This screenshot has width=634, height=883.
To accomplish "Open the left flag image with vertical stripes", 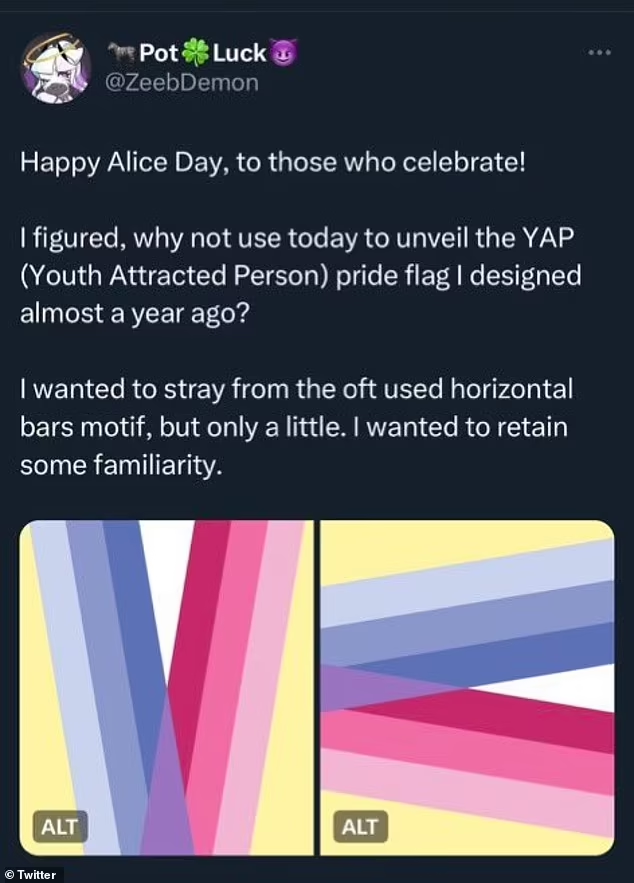I will [166, 688].
